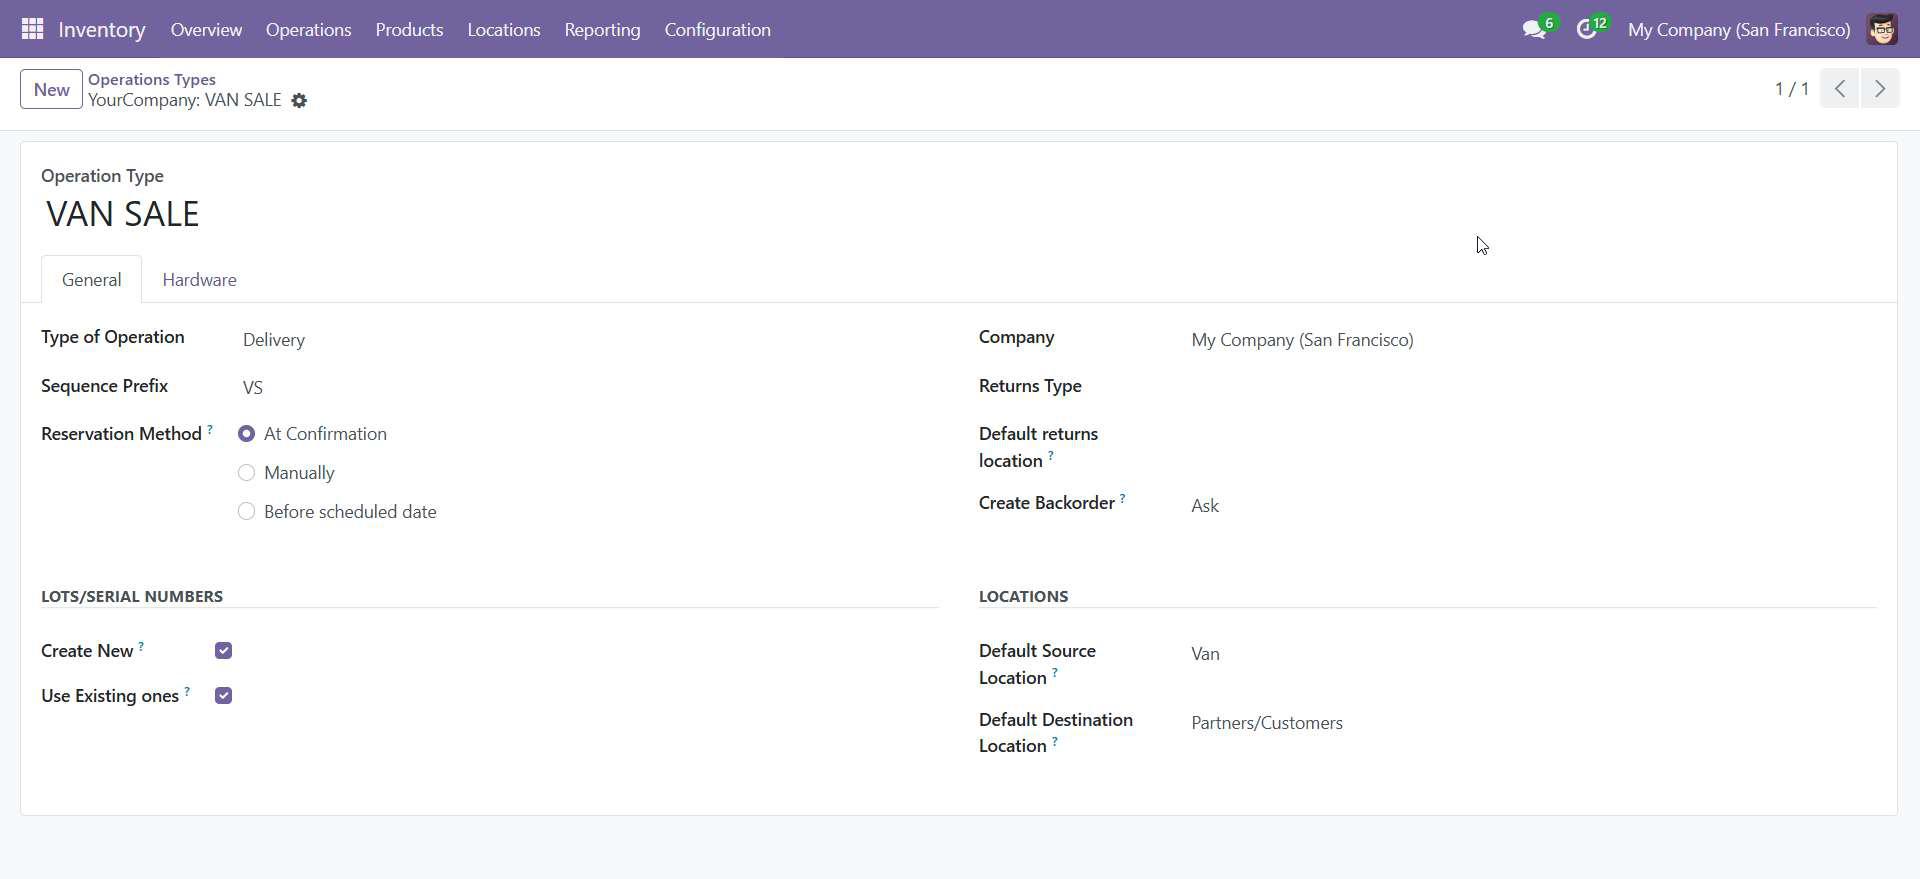The image size is (1920, 879).
Task: Open the conversations messages icon
Action: pos(1533,30)
